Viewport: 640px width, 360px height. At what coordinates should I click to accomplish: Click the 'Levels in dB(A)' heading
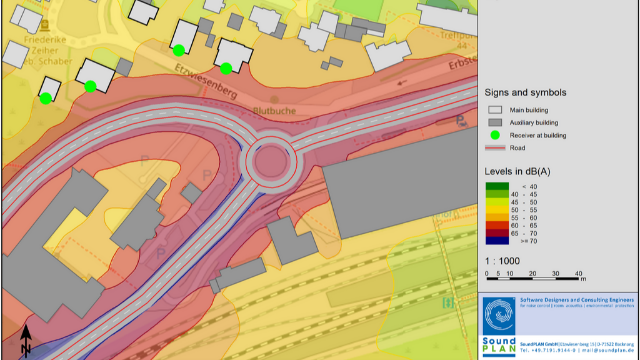(517, 171)
